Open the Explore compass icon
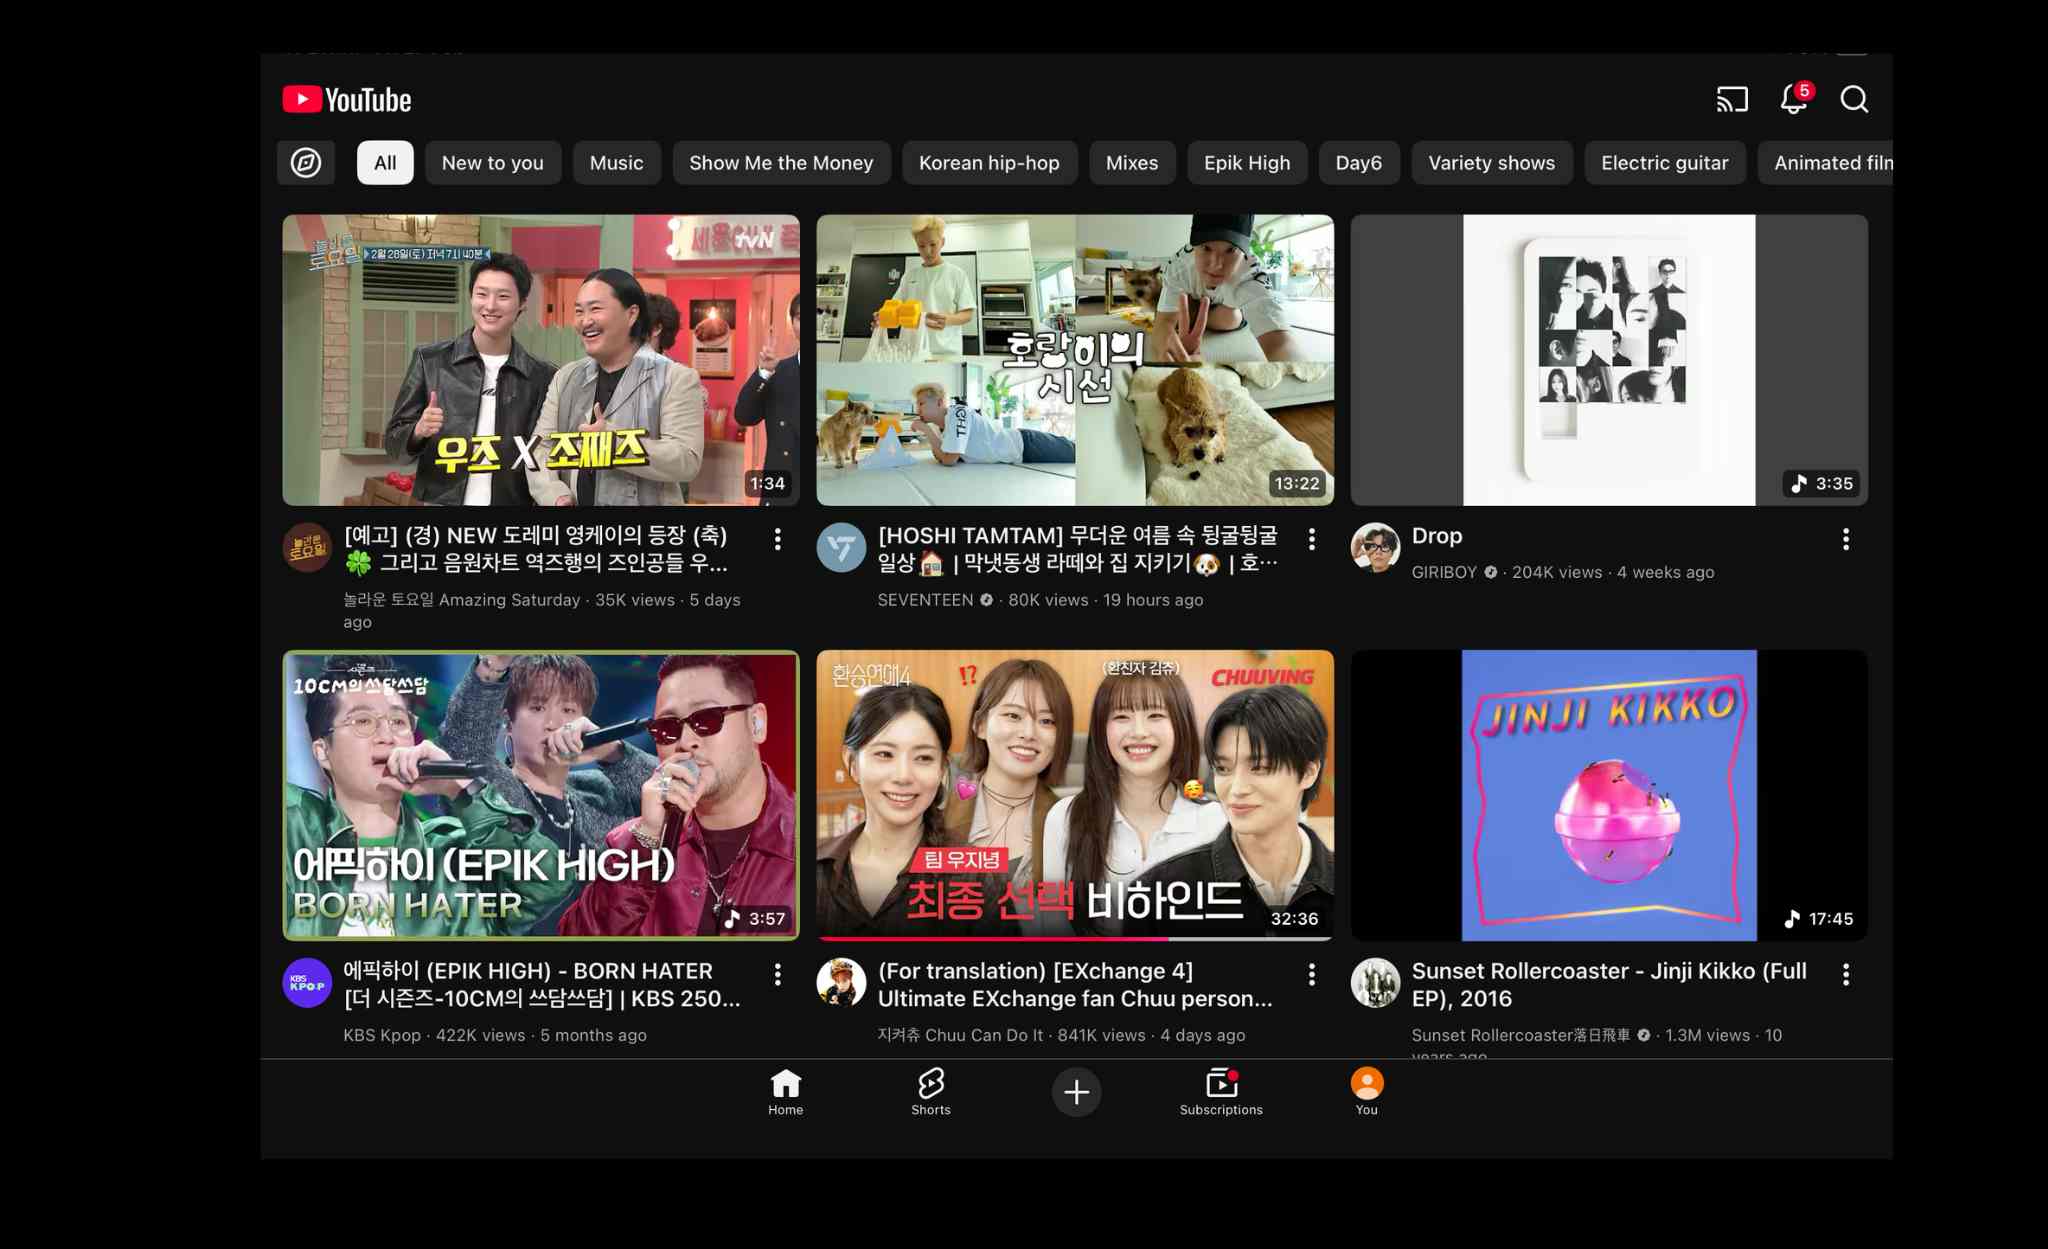Image resolution: width=2048 pixels, height=1249 pixels. click(x=306, y=163)
